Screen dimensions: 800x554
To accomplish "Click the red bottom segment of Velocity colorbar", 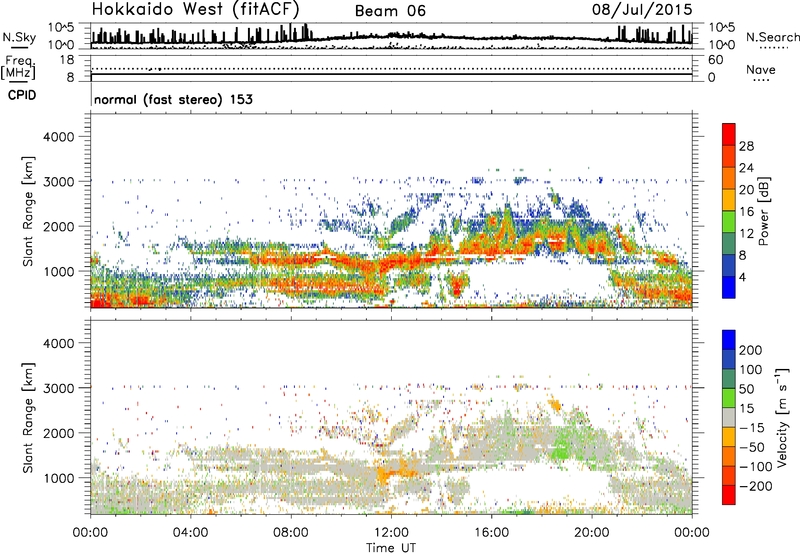I will [729, 495].
